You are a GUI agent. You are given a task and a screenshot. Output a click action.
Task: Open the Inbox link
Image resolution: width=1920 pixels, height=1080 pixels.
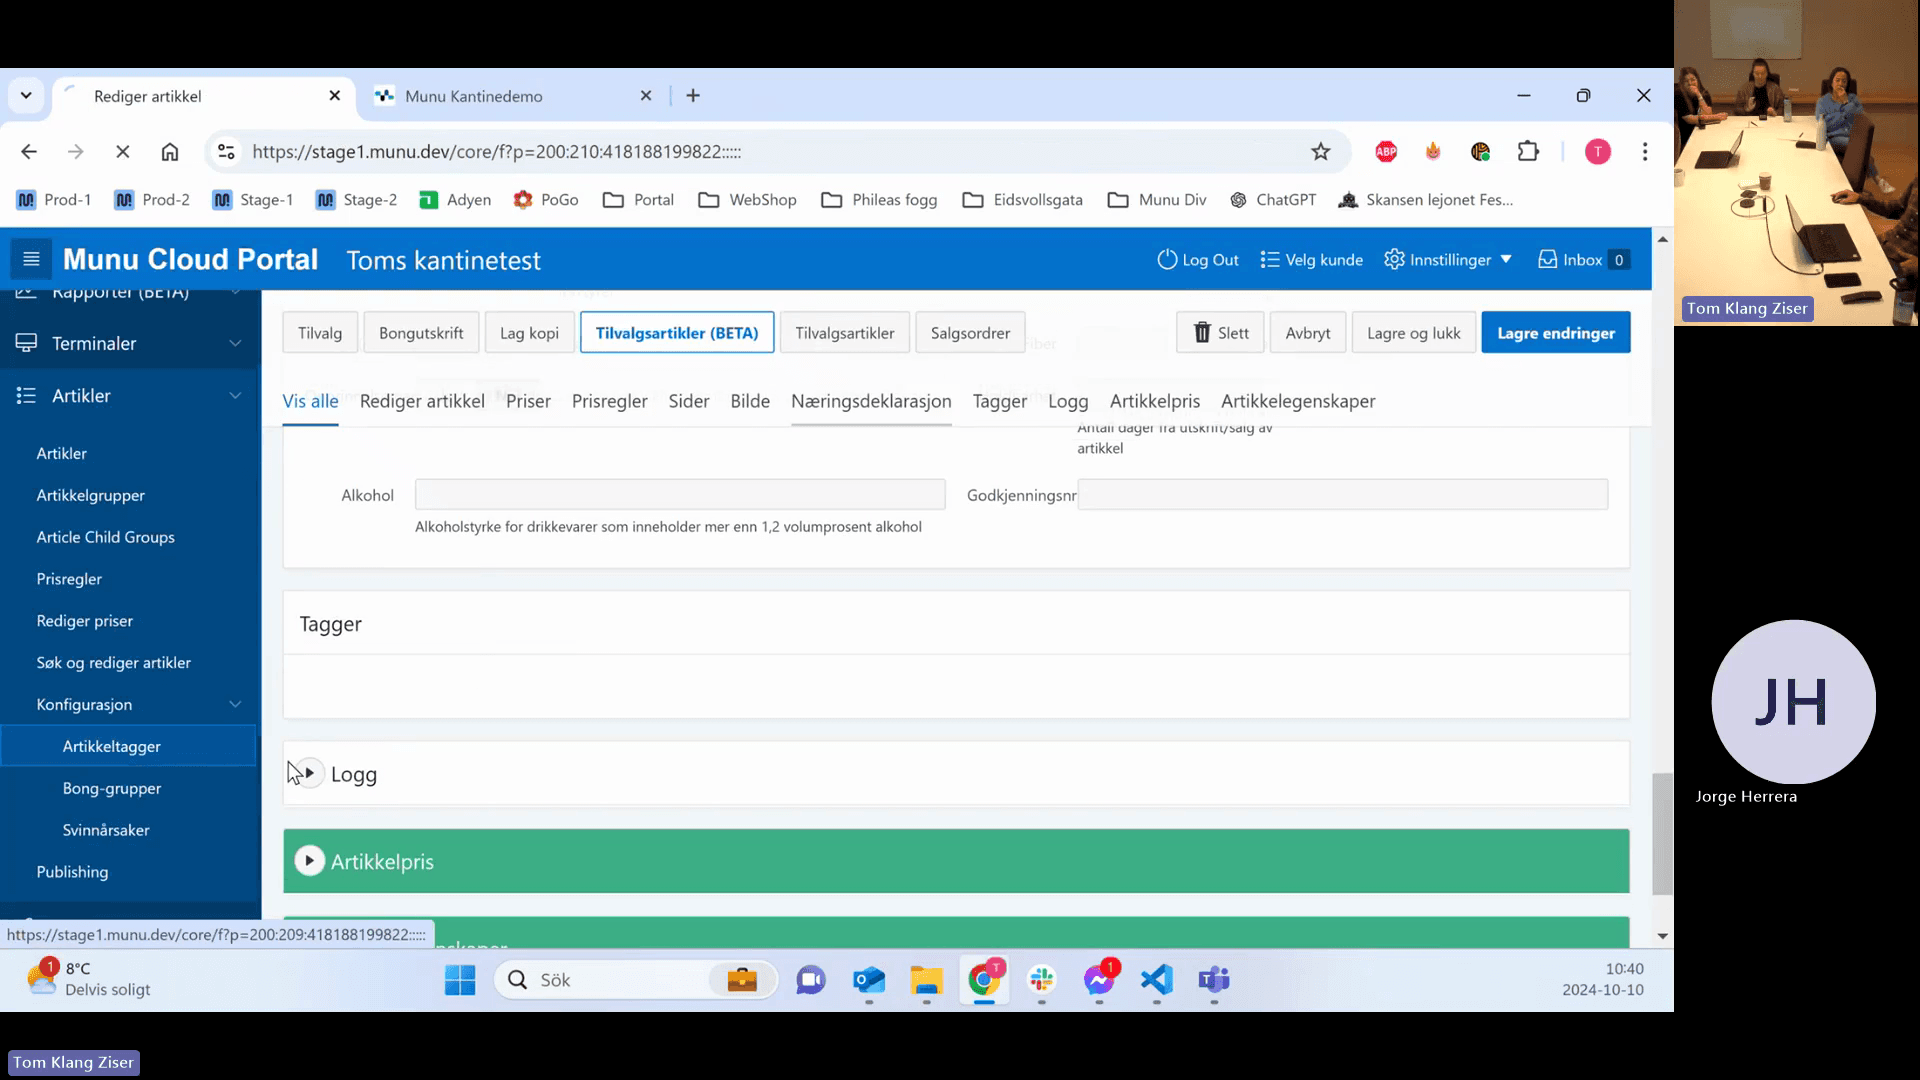click(x=1584, y=260)
